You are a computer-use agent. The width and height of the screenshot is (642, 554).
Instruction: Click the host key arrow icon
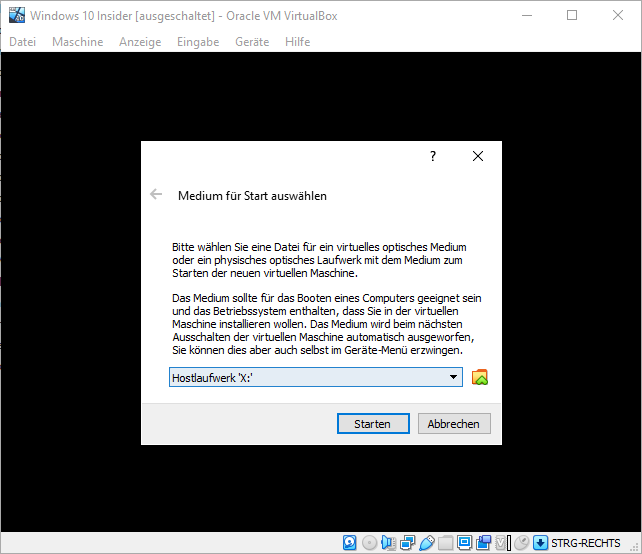pyautogui.click(x=540, y=543)
